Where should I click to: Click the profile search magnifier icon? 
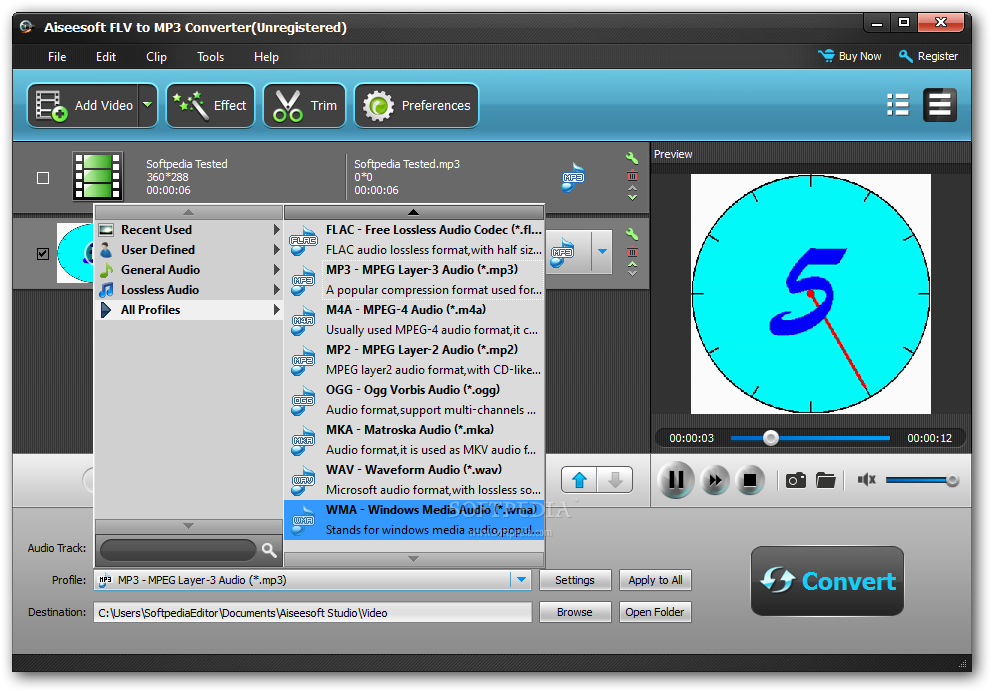[270, 550]
